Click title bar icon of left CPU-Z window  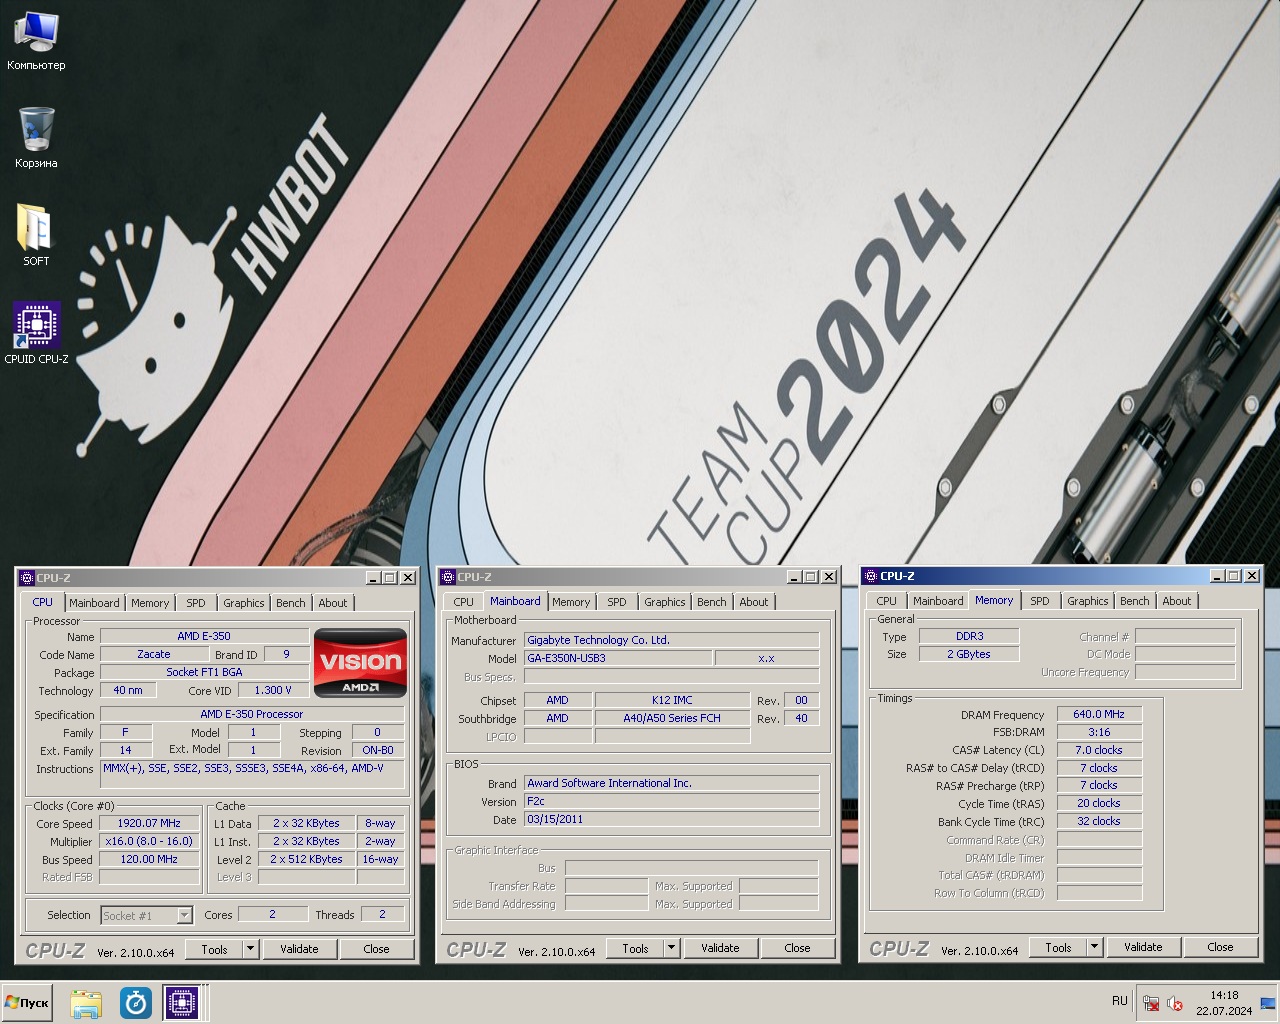27,578
